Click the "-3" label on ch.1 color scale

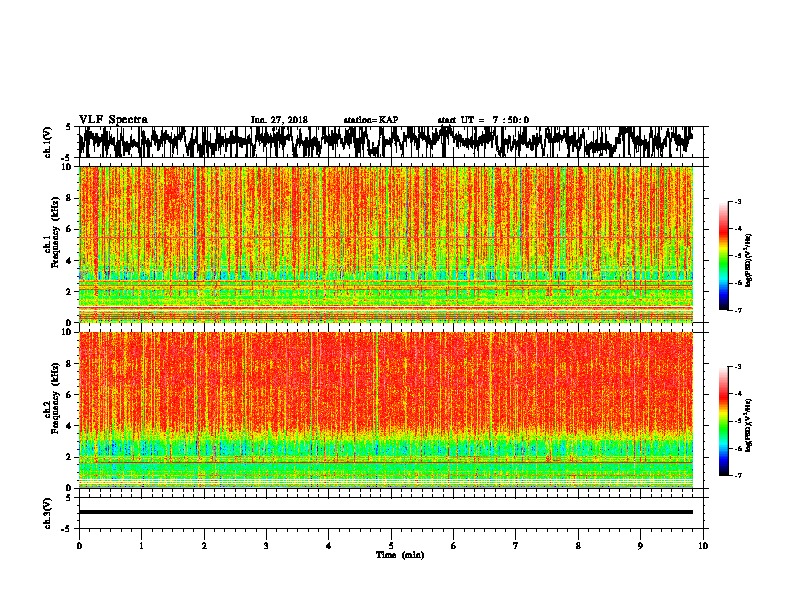(x=738, y=202)
